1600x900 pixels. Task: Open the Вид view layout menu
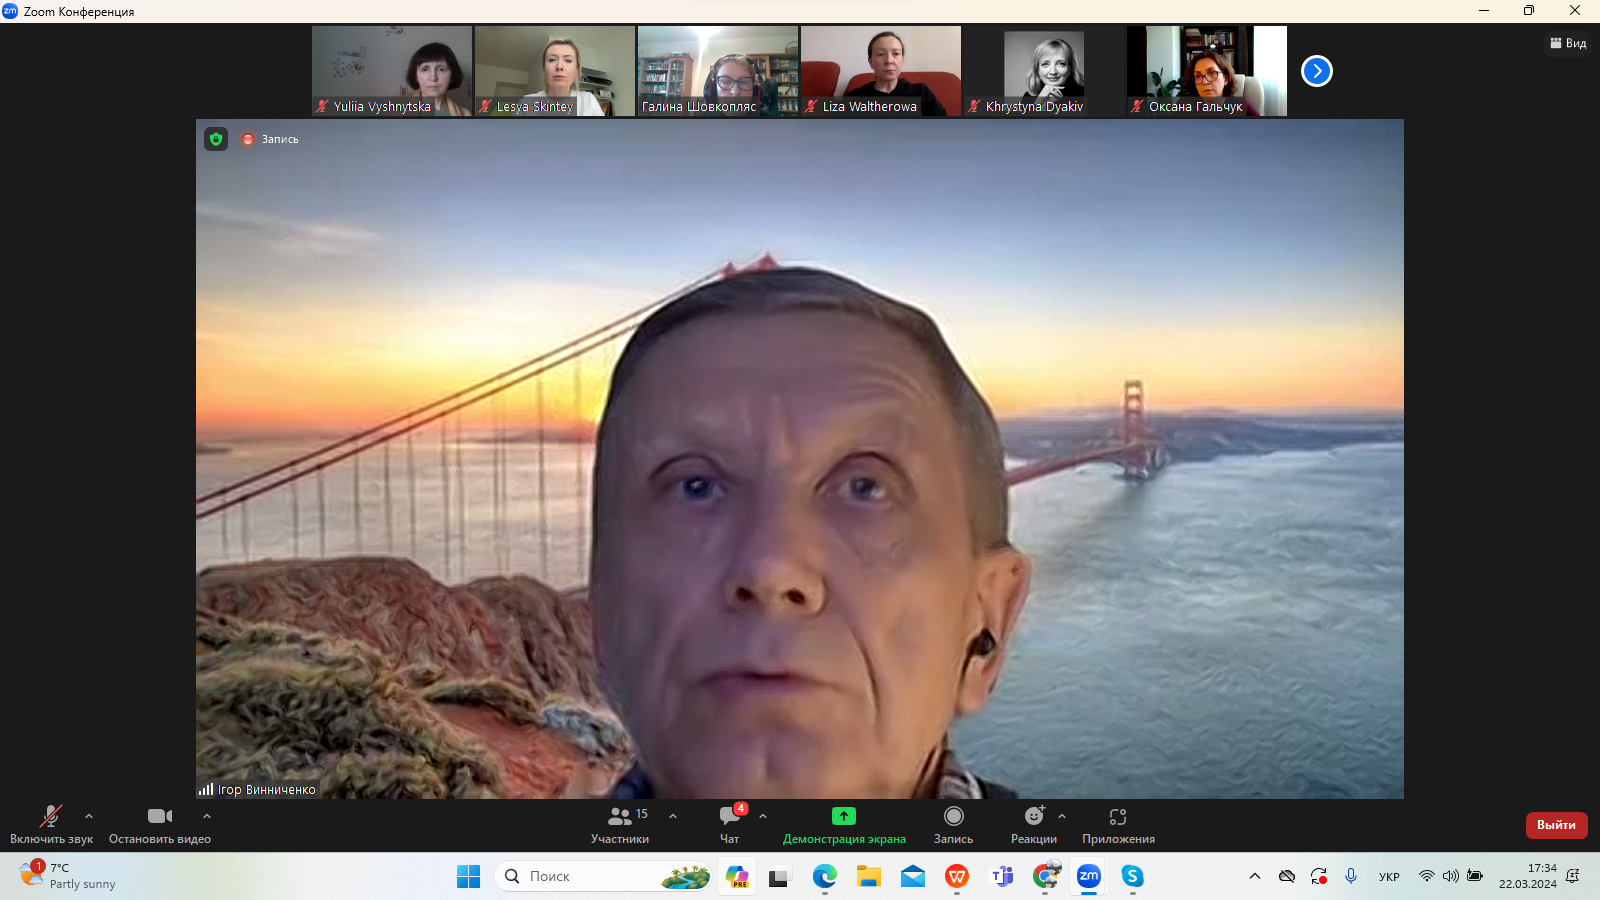point(1568,43)
